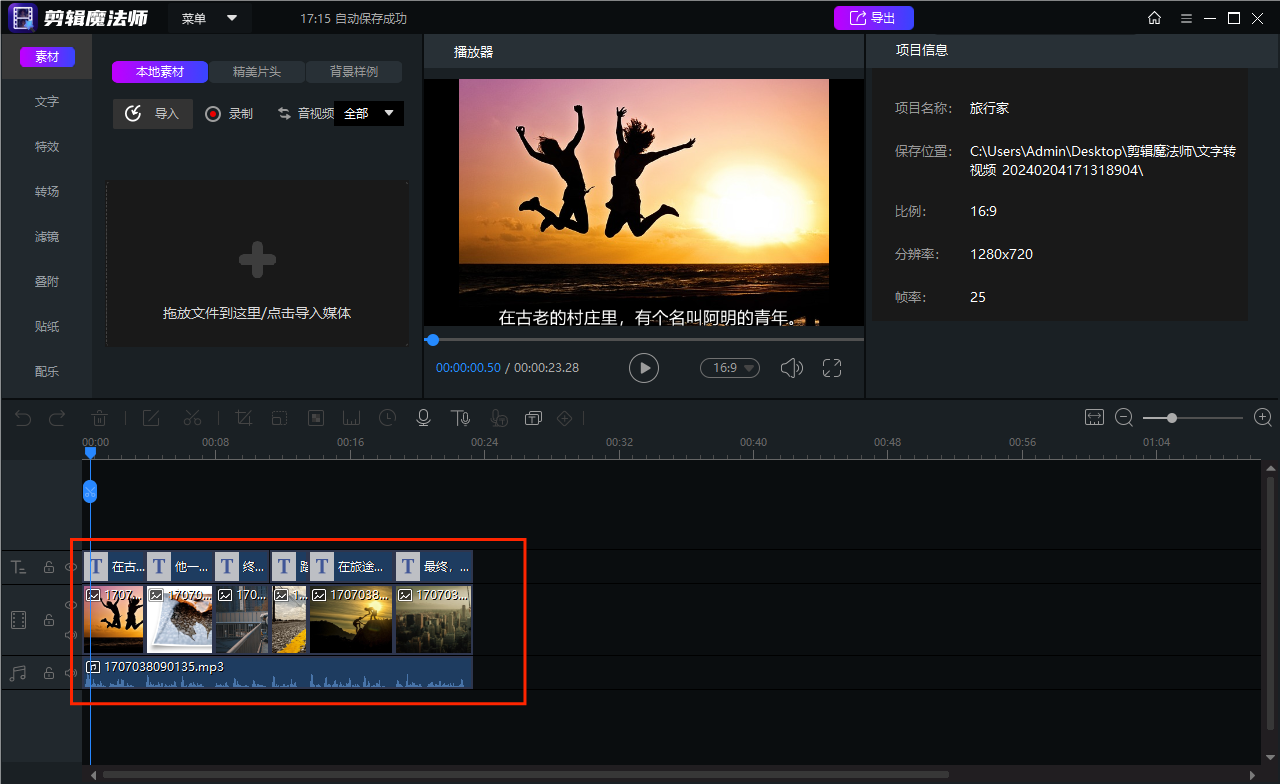This screenshot has width=1280, height=784.
Task: Open the 素材 sidebar section
Action: coord(47,57)
